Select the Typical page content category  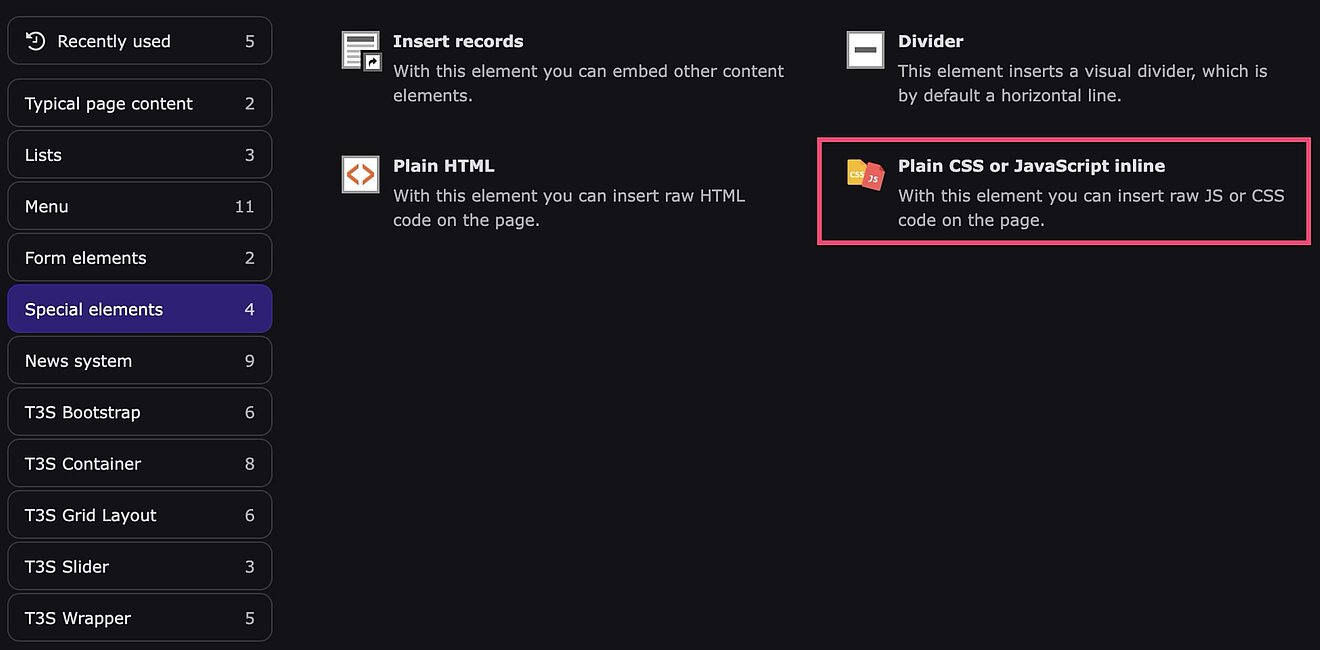coord(139,104)
